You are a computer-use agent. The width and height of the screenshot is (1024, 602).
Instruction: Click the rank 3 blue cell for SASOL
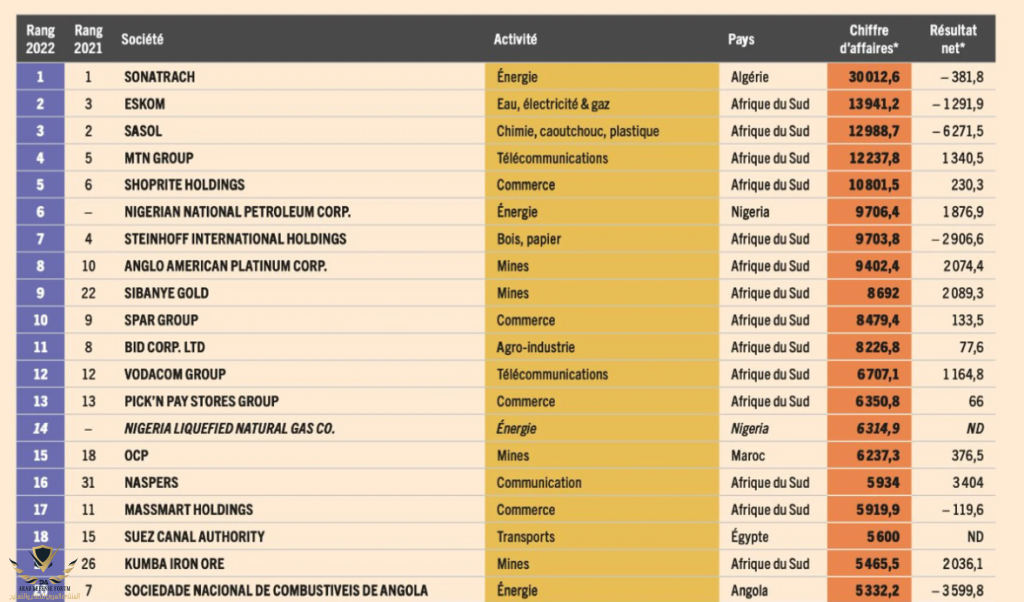pos(40,131)
